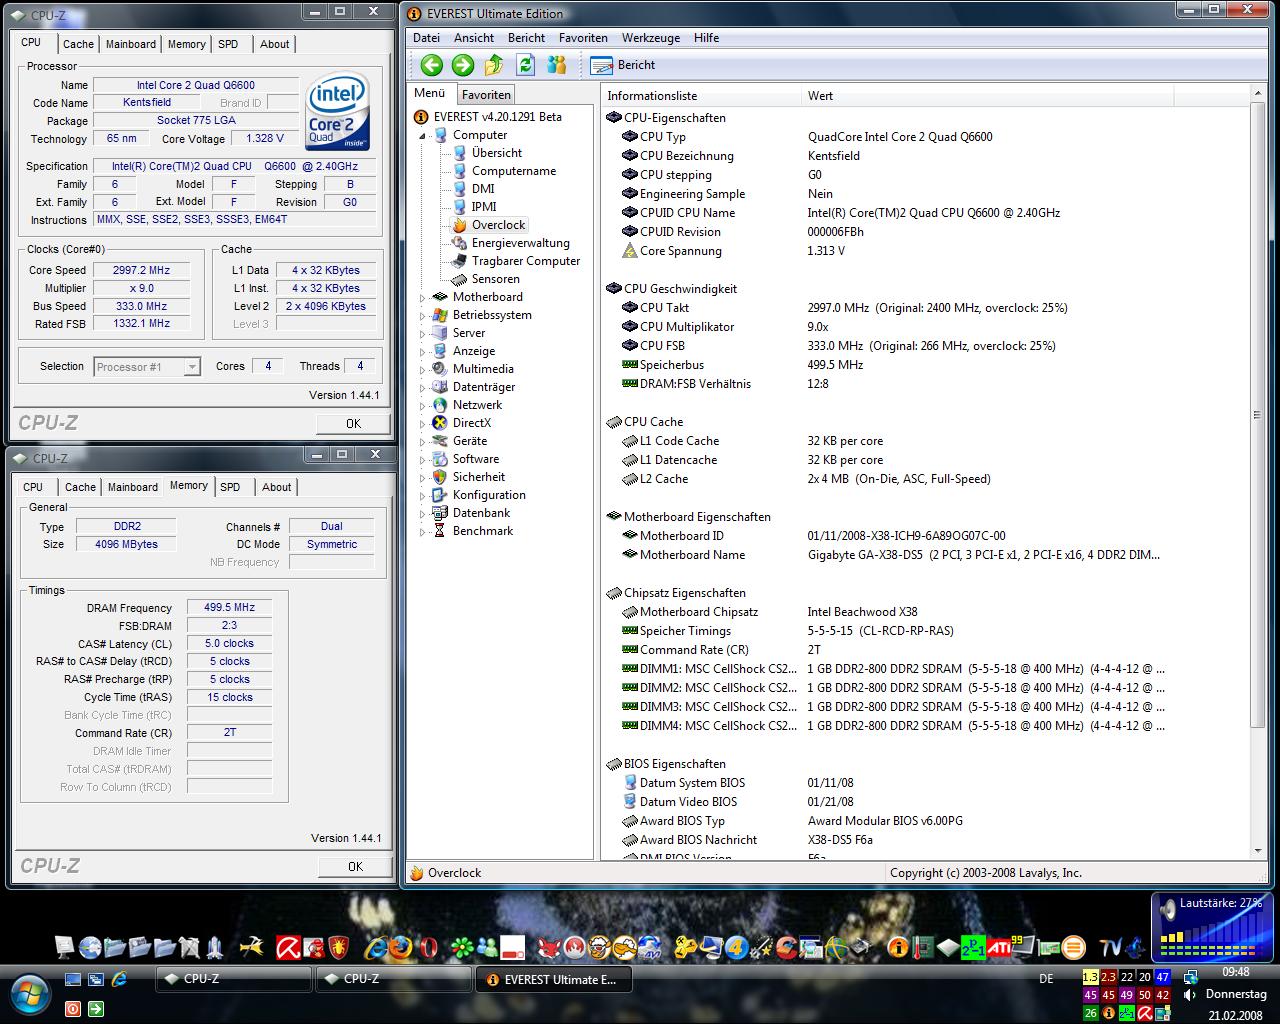Open the Werkzeuge menu

tap(650, 38)
